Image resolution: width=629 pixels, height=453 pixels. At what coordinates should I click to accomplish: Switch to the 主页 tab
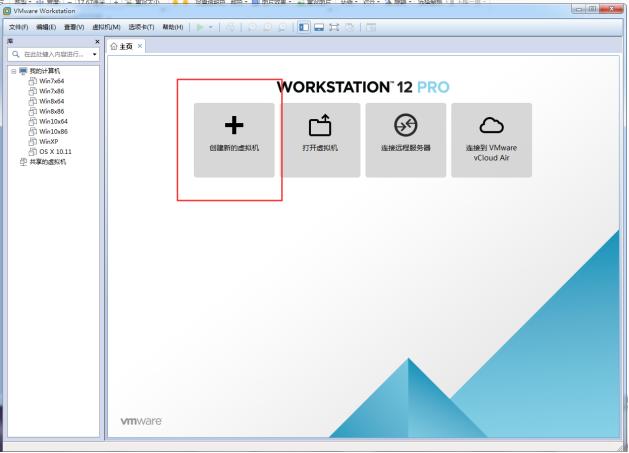[x=126, y=47]
